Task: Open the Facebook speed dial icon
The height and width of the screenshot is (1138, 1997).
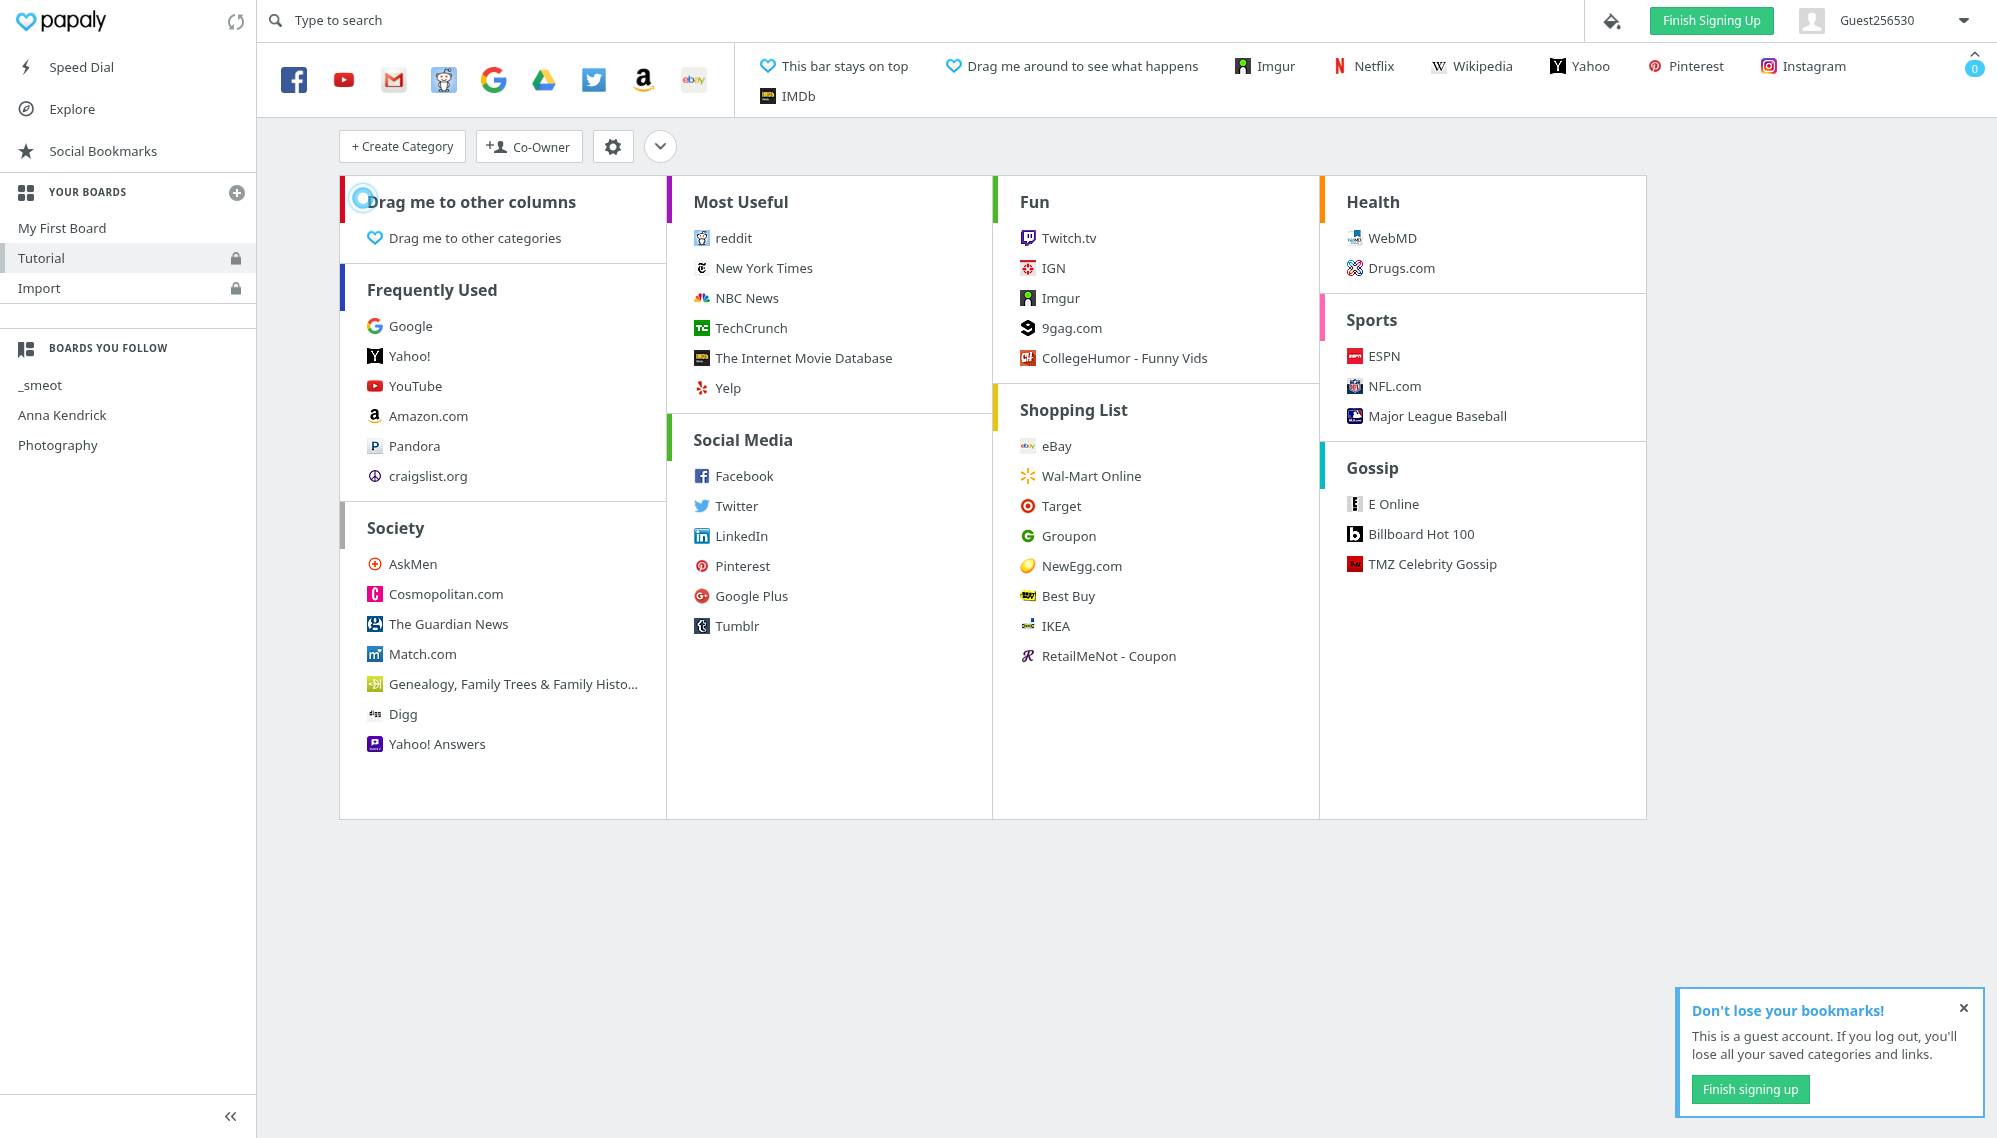Action: click(294, 80)
